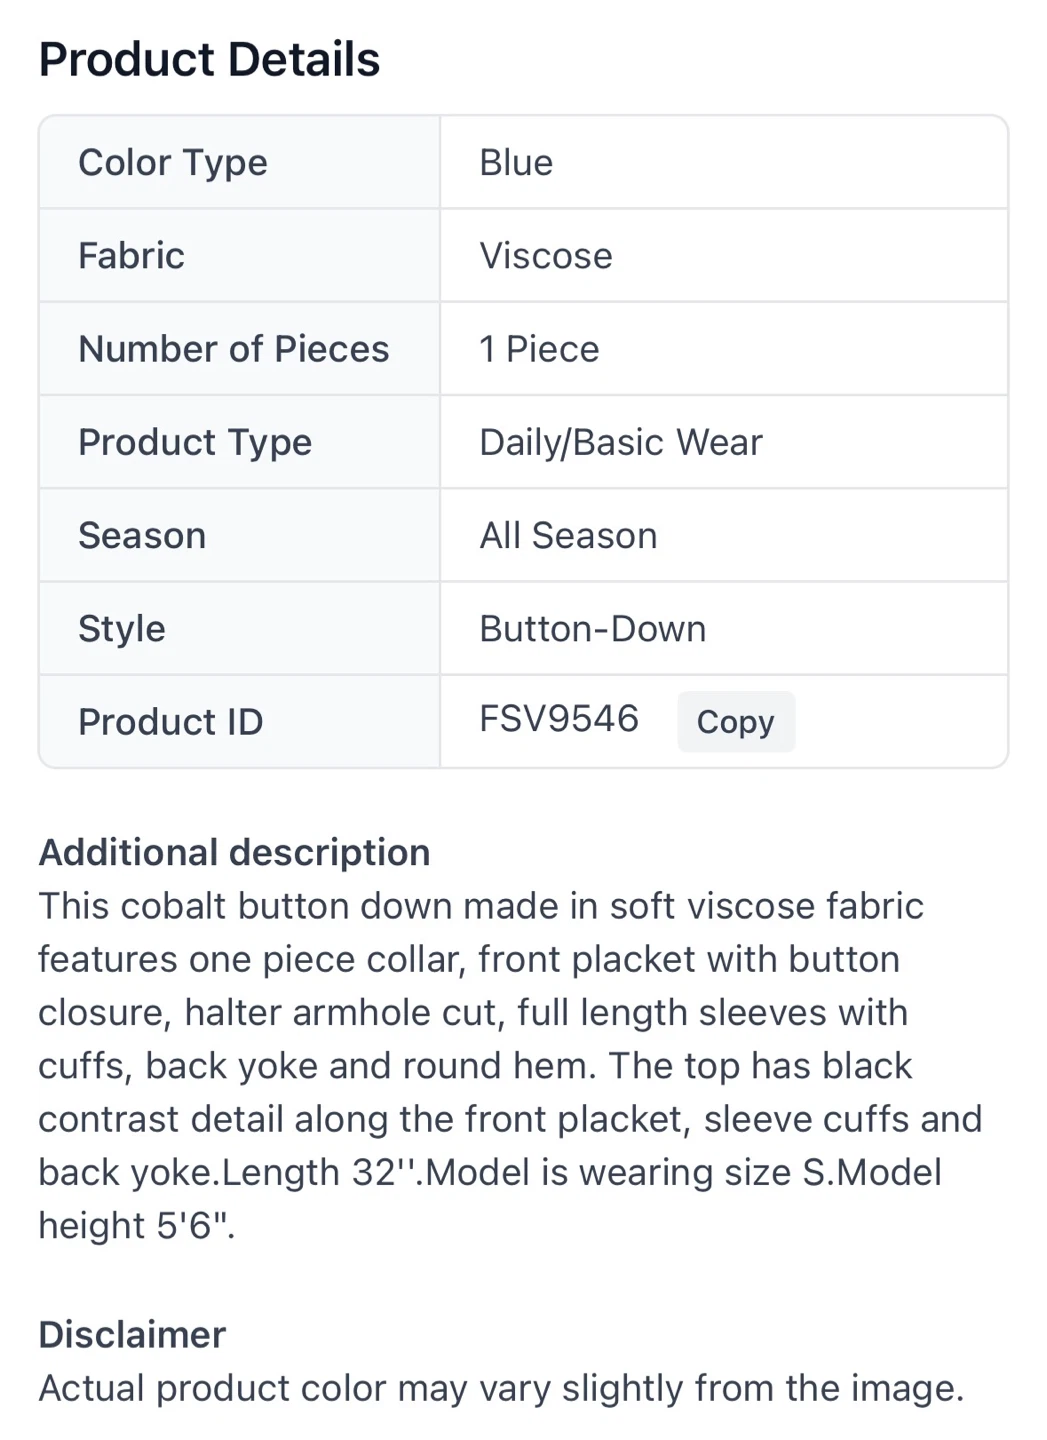This screenshot has width=1047, height=1440.
Task: Click the Additional description heading
Action: tap(234, 852)
